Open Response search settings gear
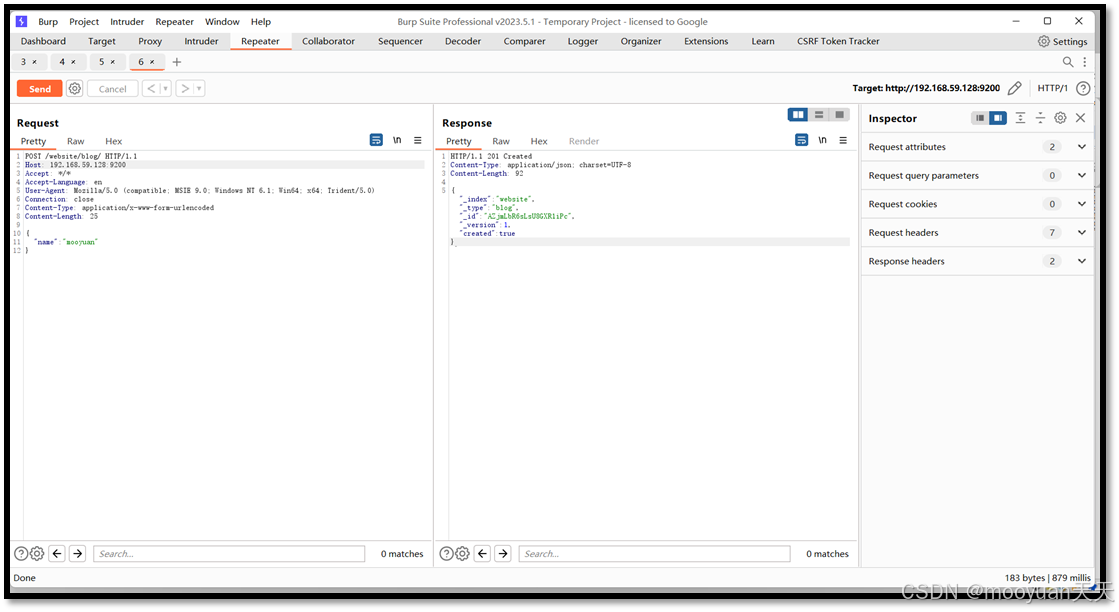The image size is (1119, 612). click(462, 554)
